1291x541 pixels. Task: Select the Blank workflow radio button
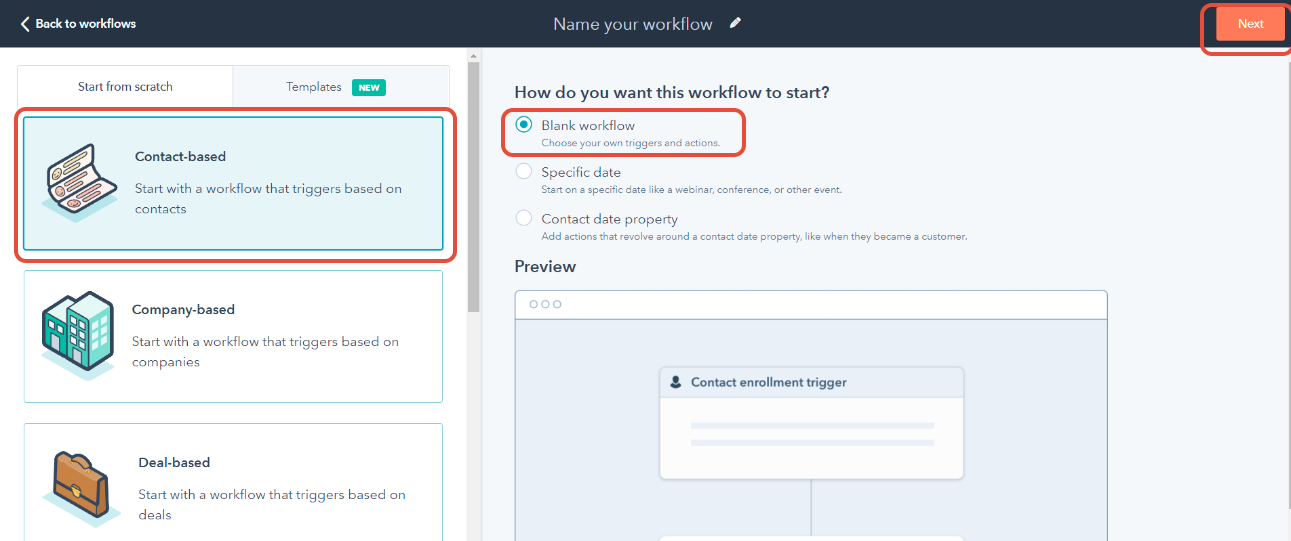524,125
